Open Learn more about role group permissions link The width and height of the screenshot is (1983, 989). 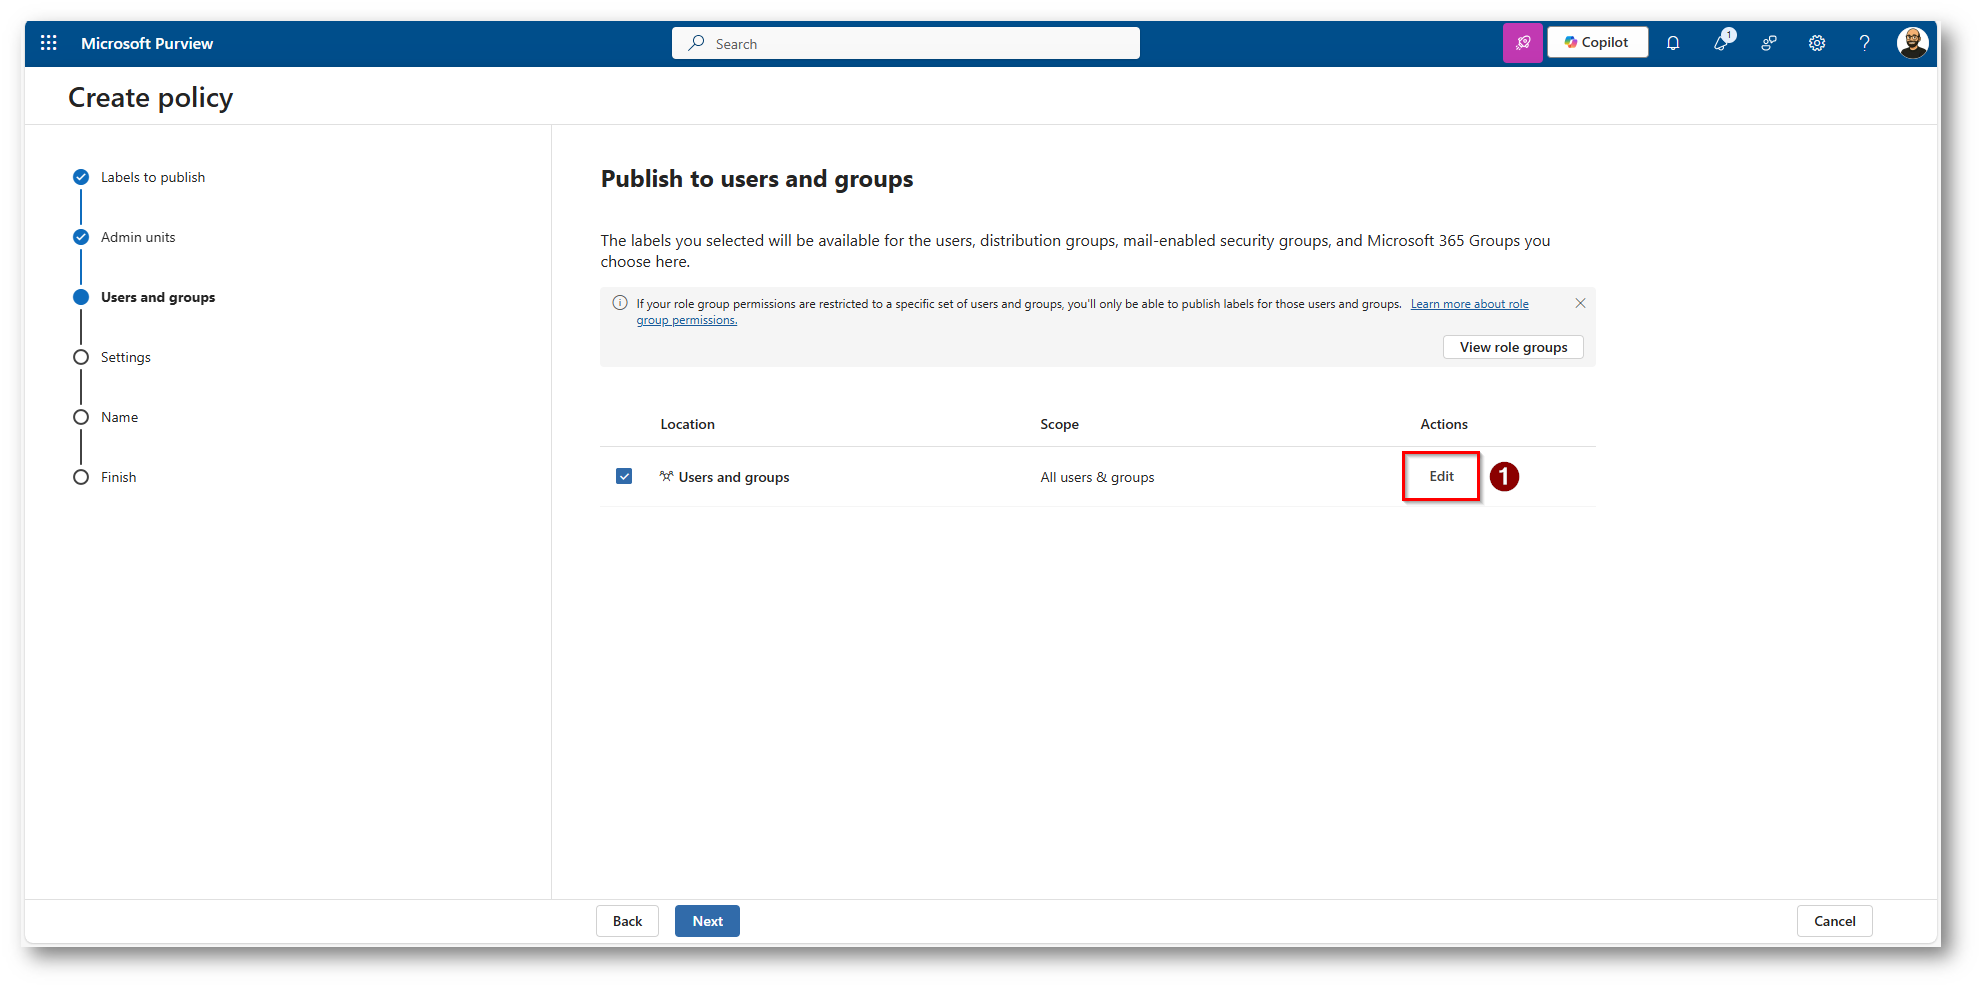[1469, 304]
